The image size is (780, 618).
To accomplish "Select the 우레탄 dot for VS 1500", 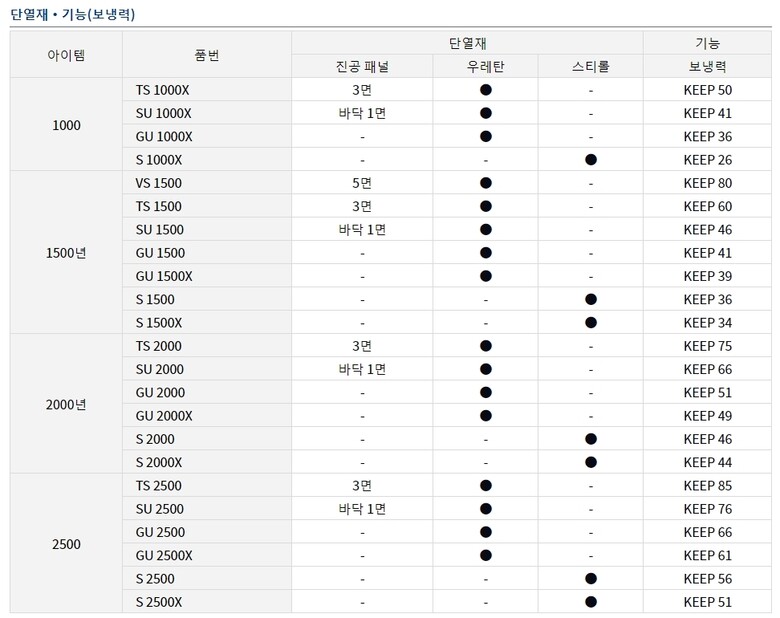I will 485,183.
